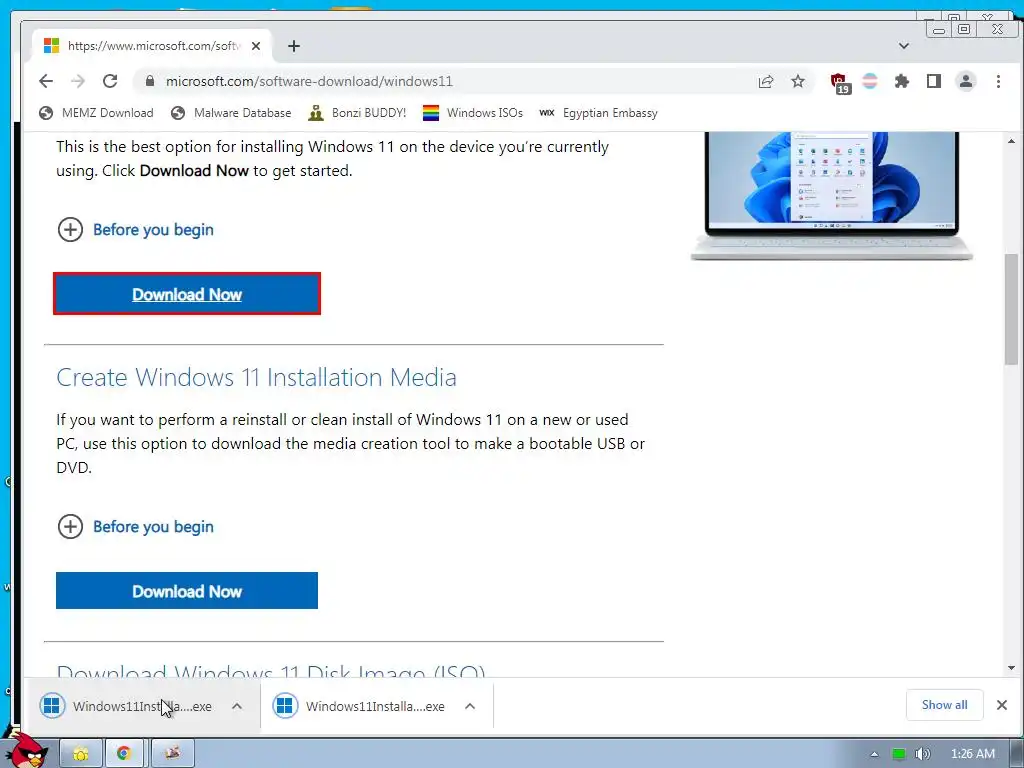Toggle the browser side panel
1024x768 pixels.
(x=934, y=81)
